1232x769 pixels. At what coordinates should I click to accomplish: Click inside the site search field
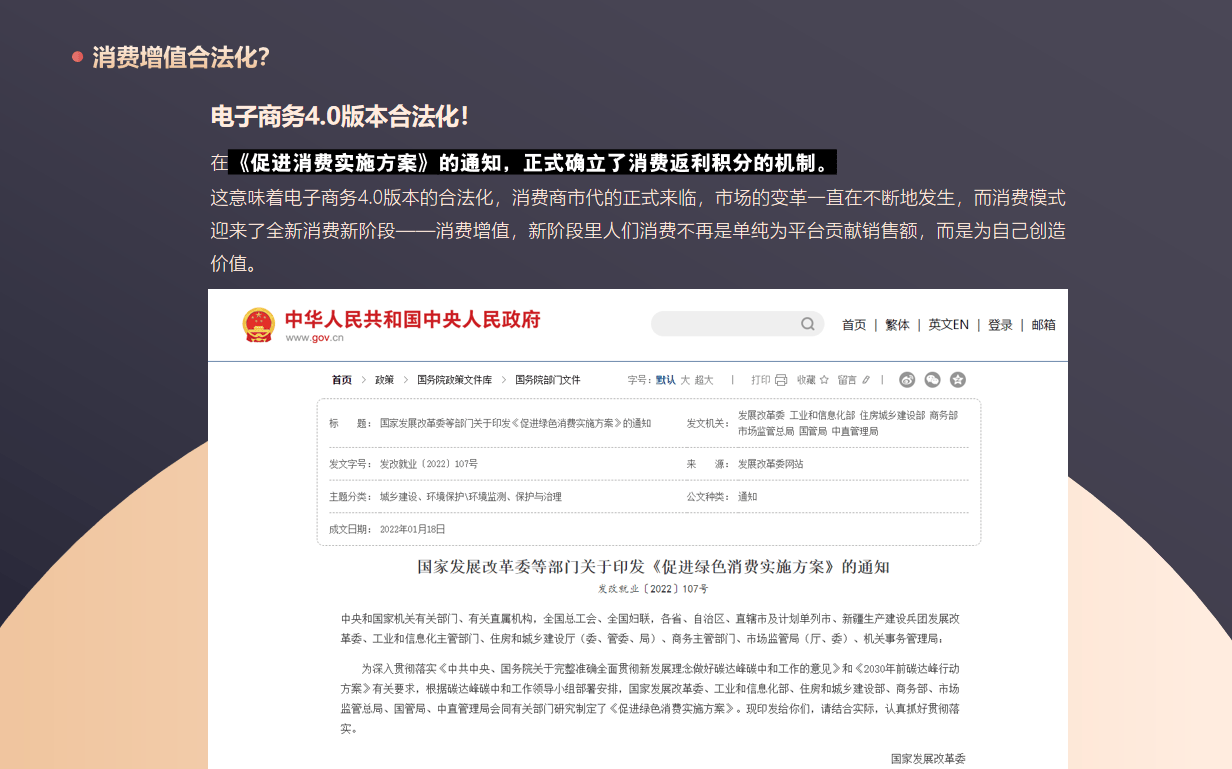pyautogui.click(x=737, y=324)
